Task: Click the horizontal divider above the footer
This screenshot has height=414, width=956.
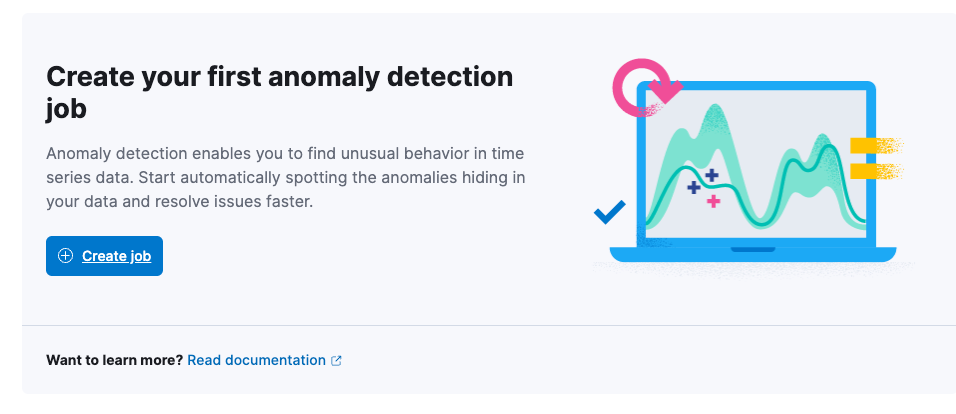Action: click(x=488, y=325)
